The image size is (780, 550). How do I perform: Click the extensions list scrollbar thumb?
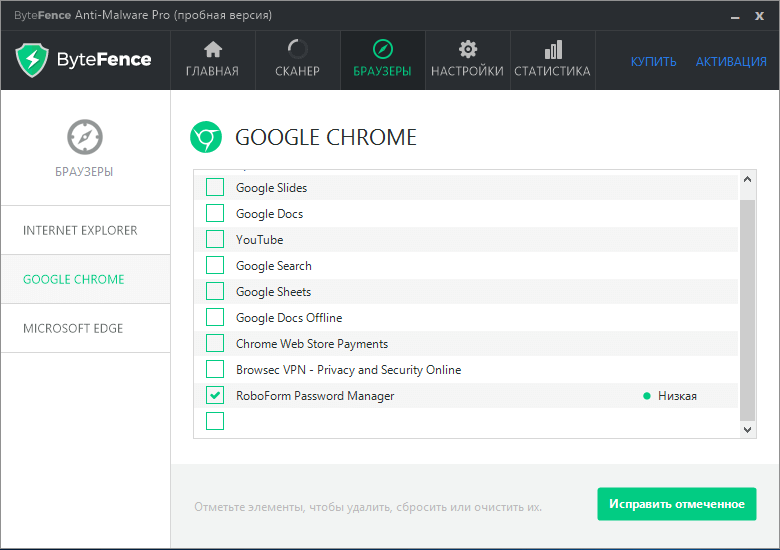point(748,305)
